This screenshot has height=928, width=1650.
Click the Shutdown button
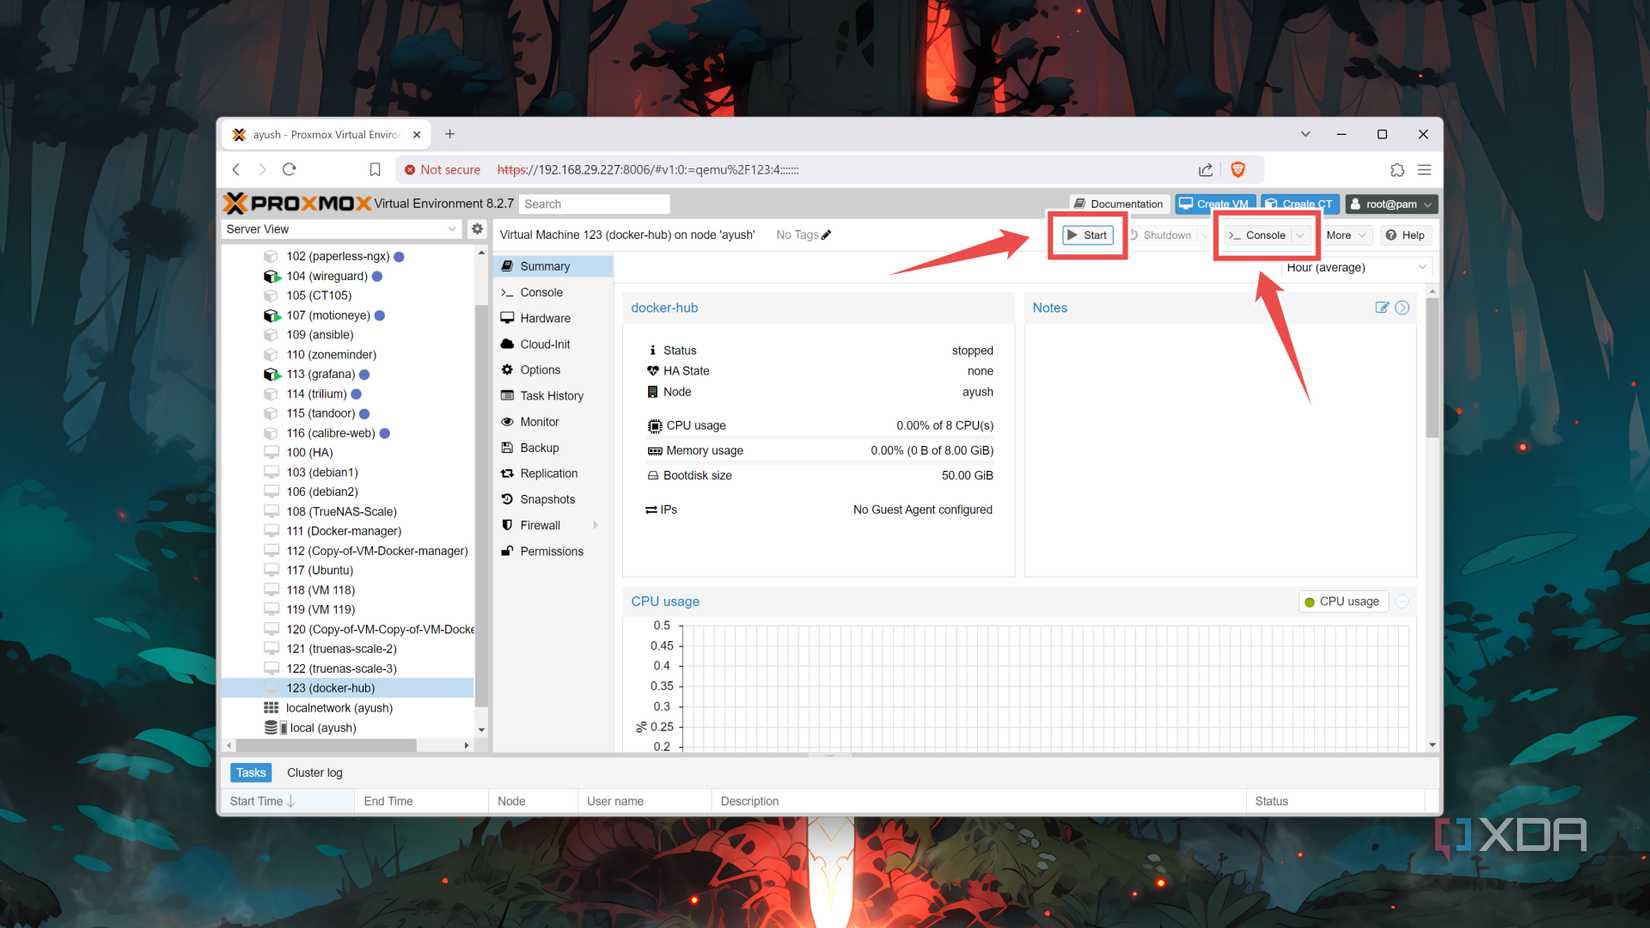click(1160, 235)
